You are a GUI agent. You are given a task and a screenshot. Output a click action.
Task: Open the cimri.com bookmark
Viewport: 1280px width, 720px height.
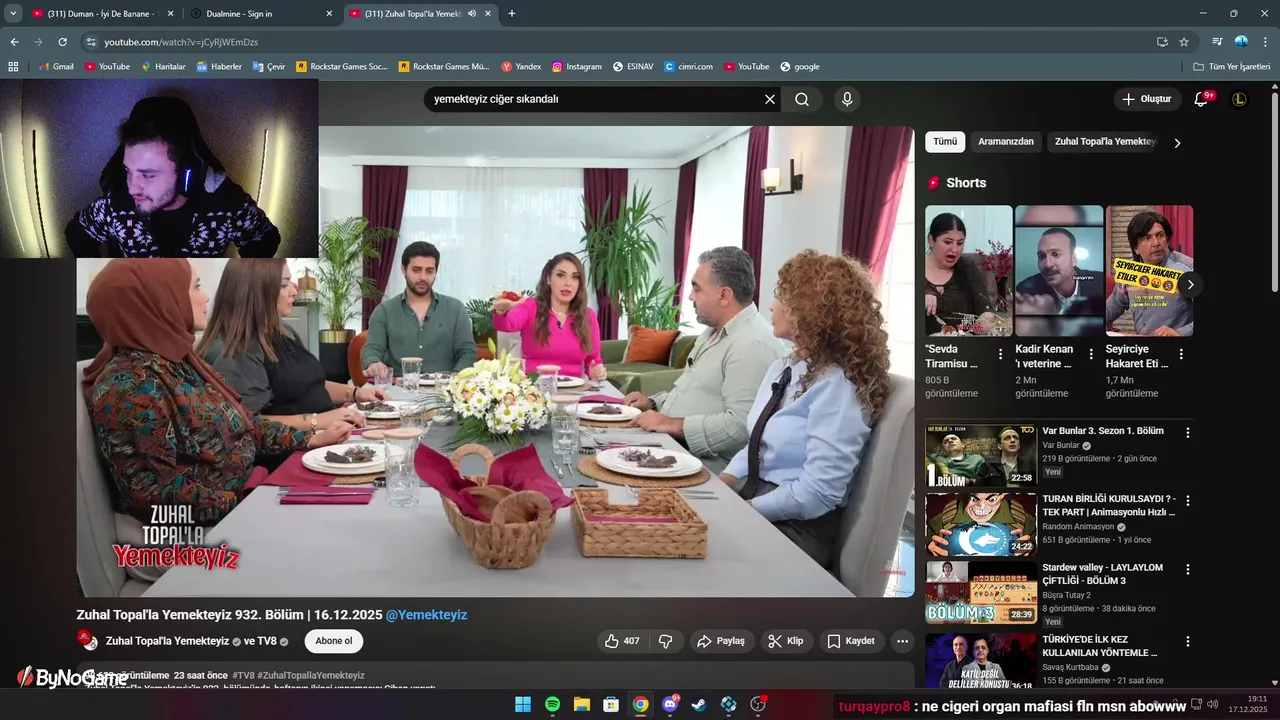point(688,67)
